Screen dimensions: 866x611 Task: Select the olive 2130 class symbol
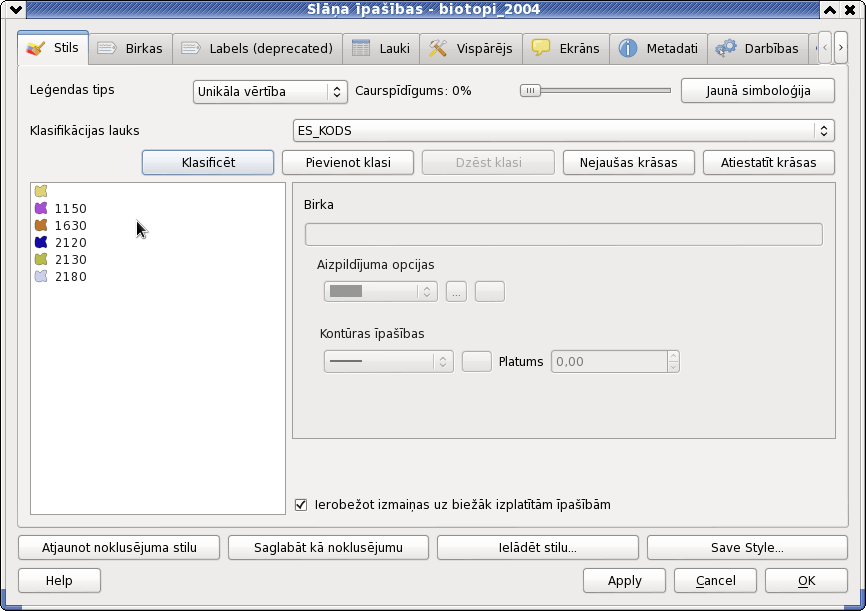[41, 259]
